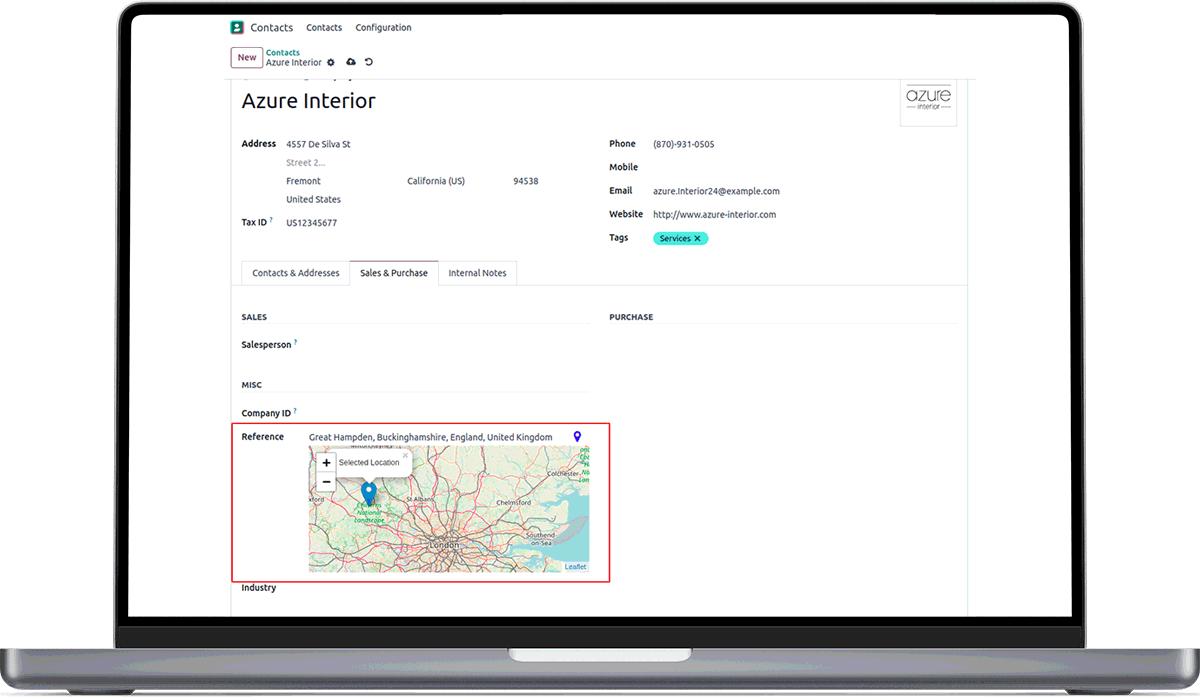
Task: Show Tax ID help tooltip mark
Action: pyautogui.click(x=271, y=219)
